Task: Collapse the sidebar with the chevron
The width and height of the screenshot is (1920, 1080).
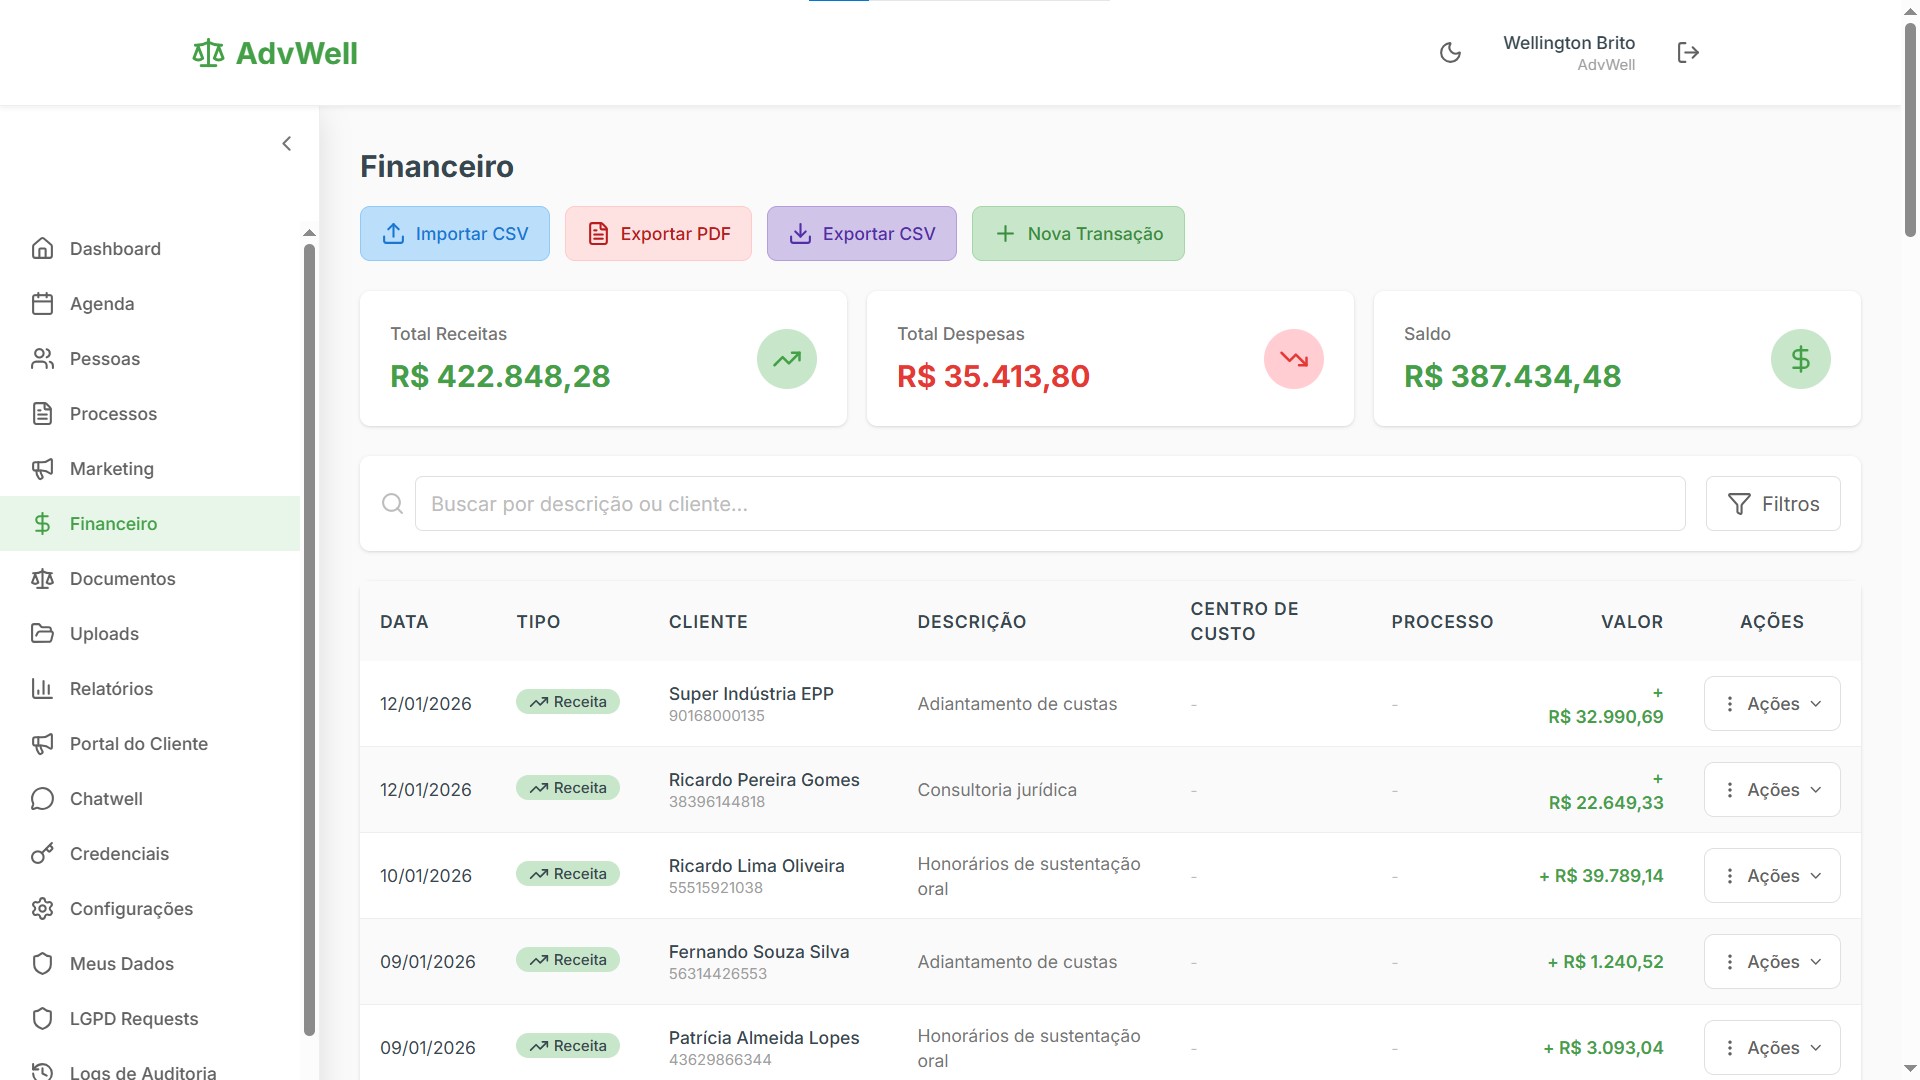Action: (x=287, y=143)
